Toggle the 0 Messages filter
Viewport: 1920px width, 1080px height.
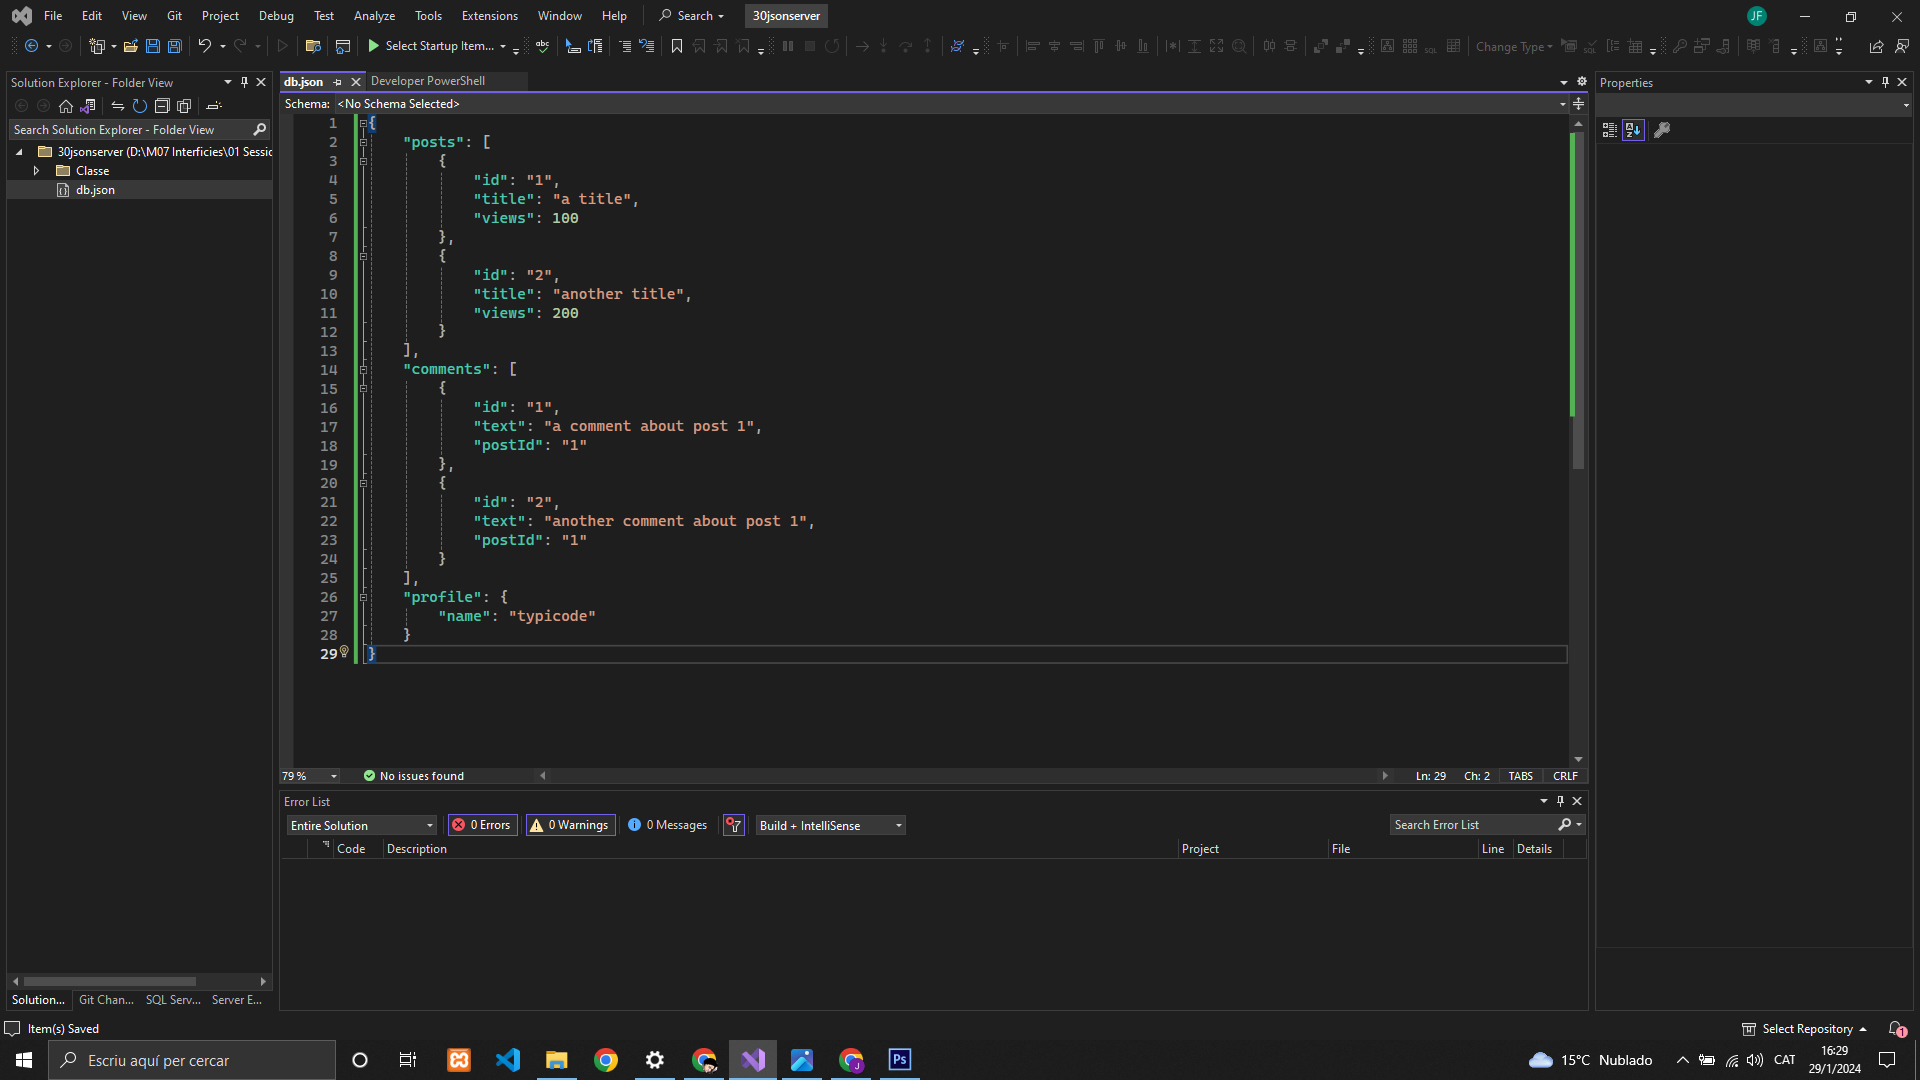(667, 825)
